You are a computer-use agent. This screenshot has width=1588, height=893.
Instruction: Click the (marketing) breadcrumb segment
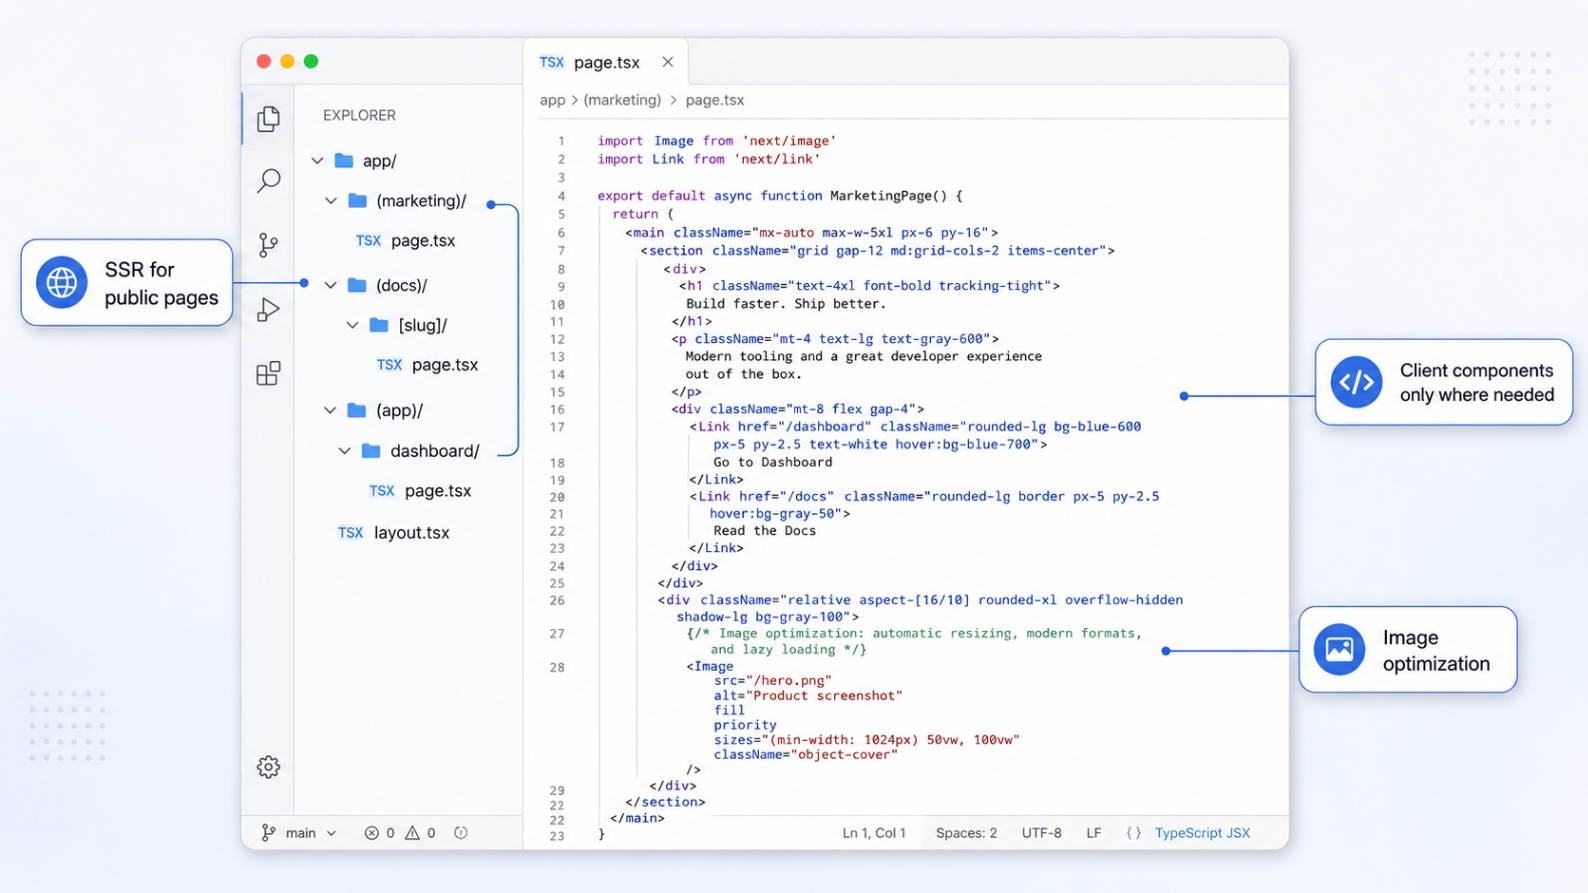click(x=622, y=100)
